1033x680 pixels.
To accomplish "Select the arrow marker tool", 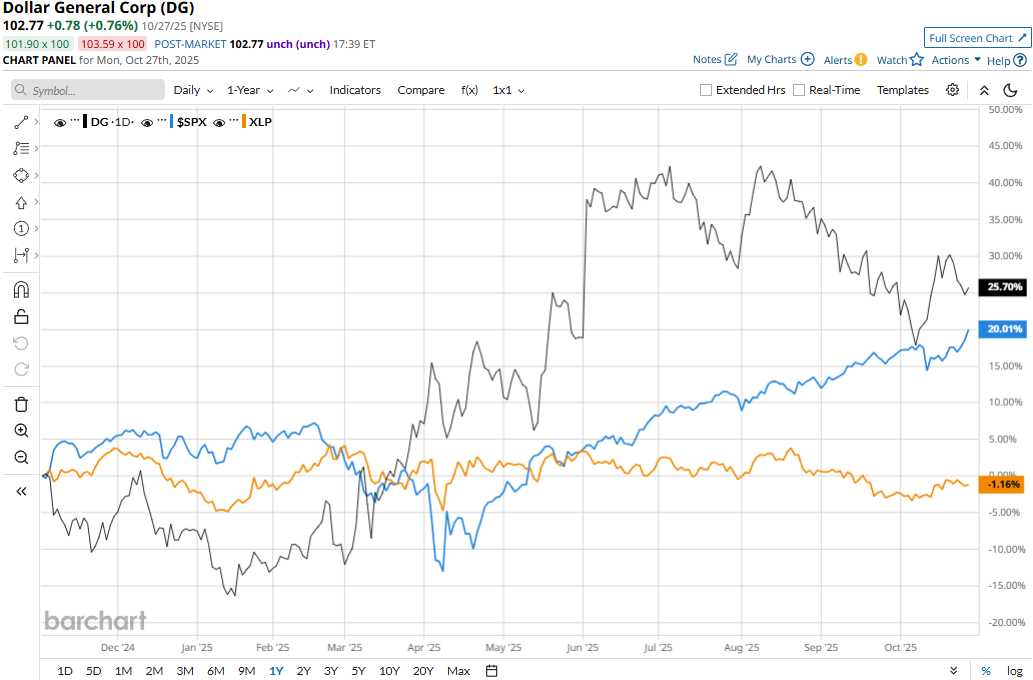I will pos(21,202).
